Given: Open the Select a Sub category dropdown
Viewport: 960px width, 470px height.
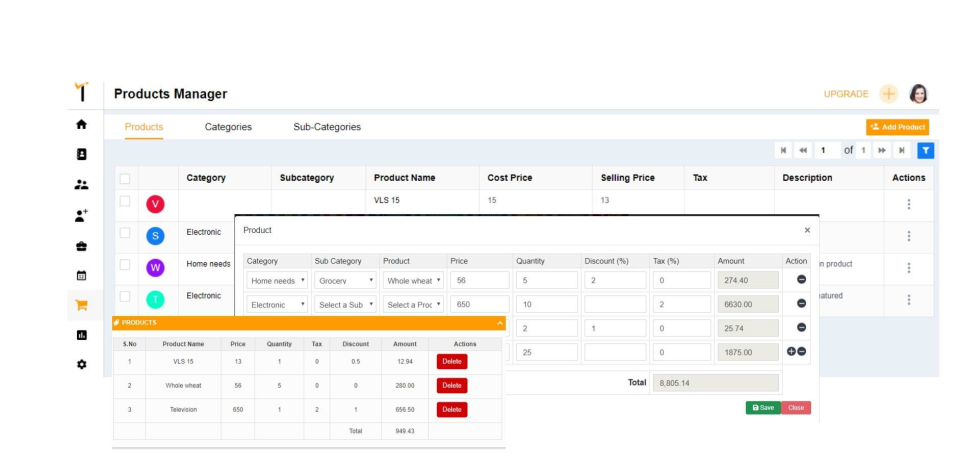Looking at the screenshot, I should [x=345, y=304].
